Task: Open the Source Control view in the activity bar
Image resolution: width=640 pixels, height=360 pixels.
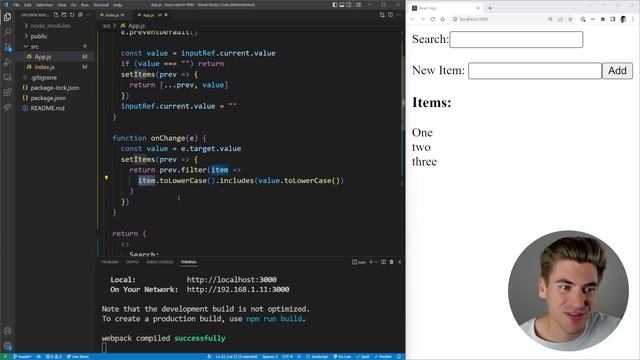Action: click(7, 47)
